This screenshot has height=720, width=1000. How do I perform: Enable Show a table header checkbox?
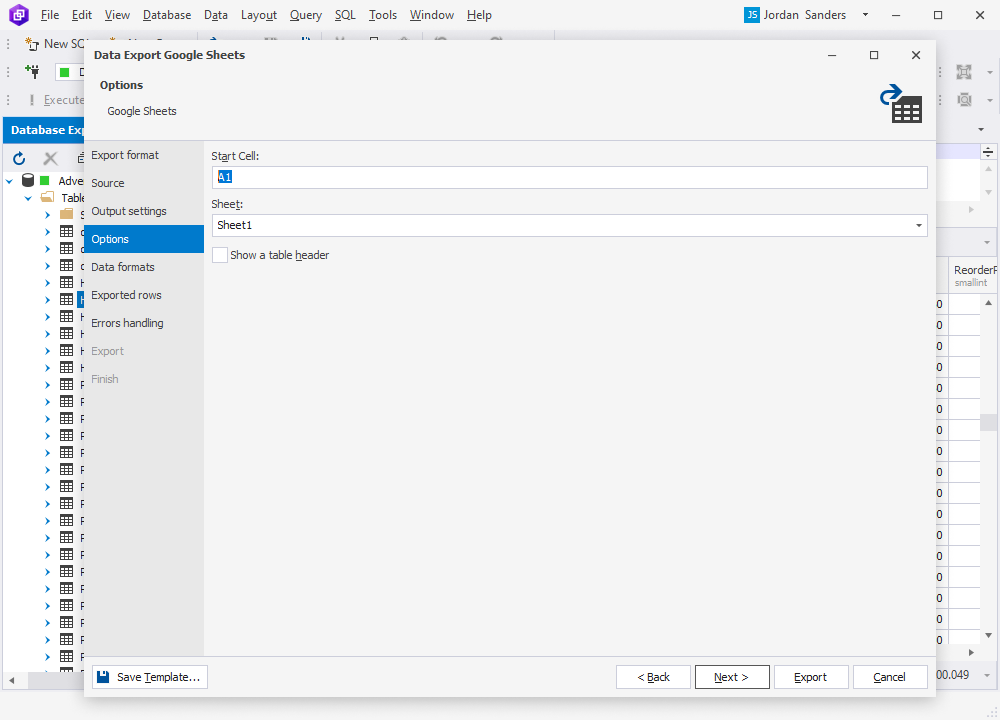click(220, 255)
